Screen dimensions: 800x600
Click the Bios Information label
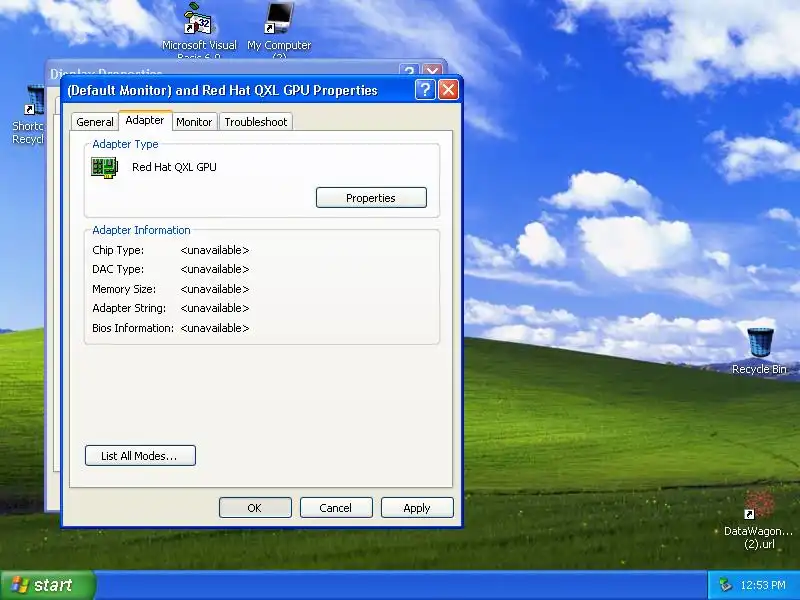(133, 328)
